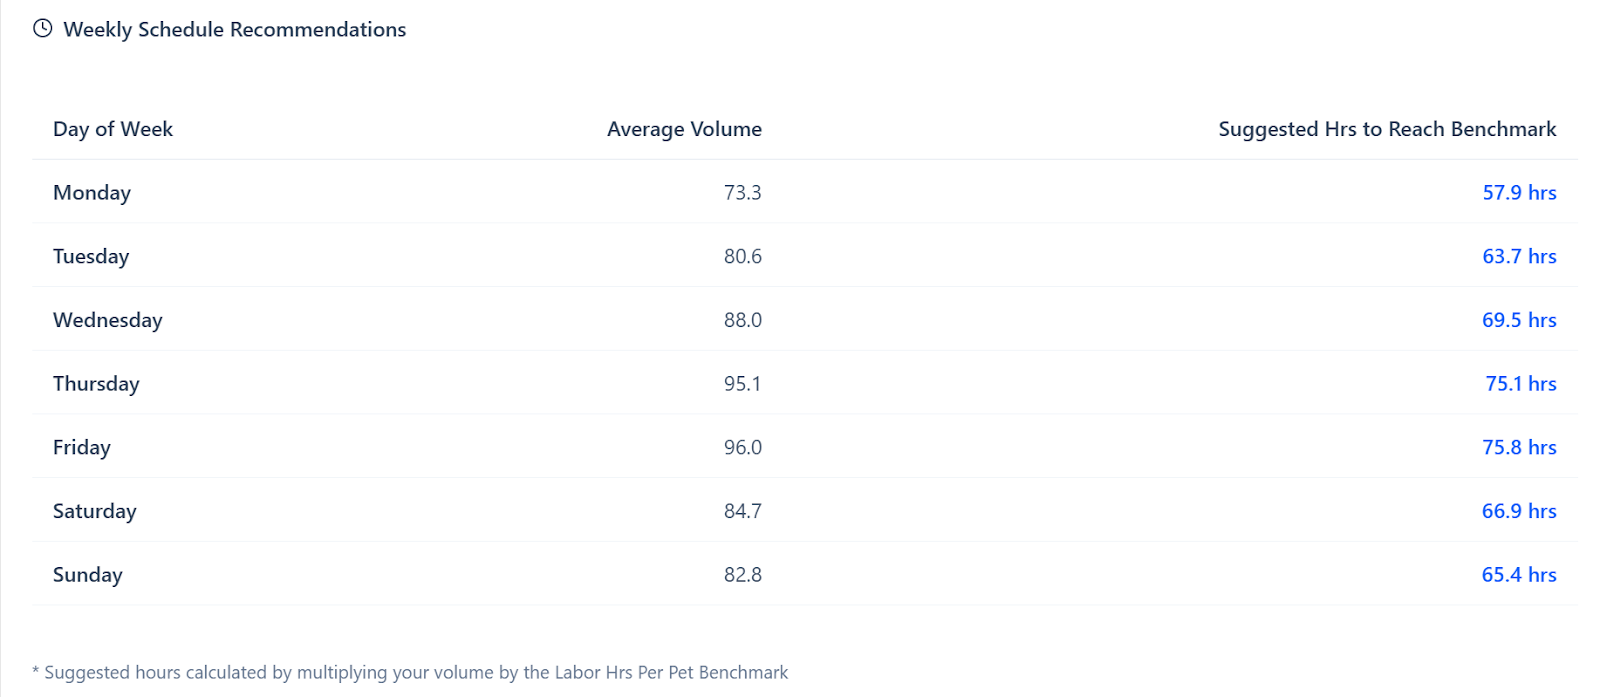Click the Saturday row label
This screenshot has width=1600, height=697.
click(x=95, y=511)
